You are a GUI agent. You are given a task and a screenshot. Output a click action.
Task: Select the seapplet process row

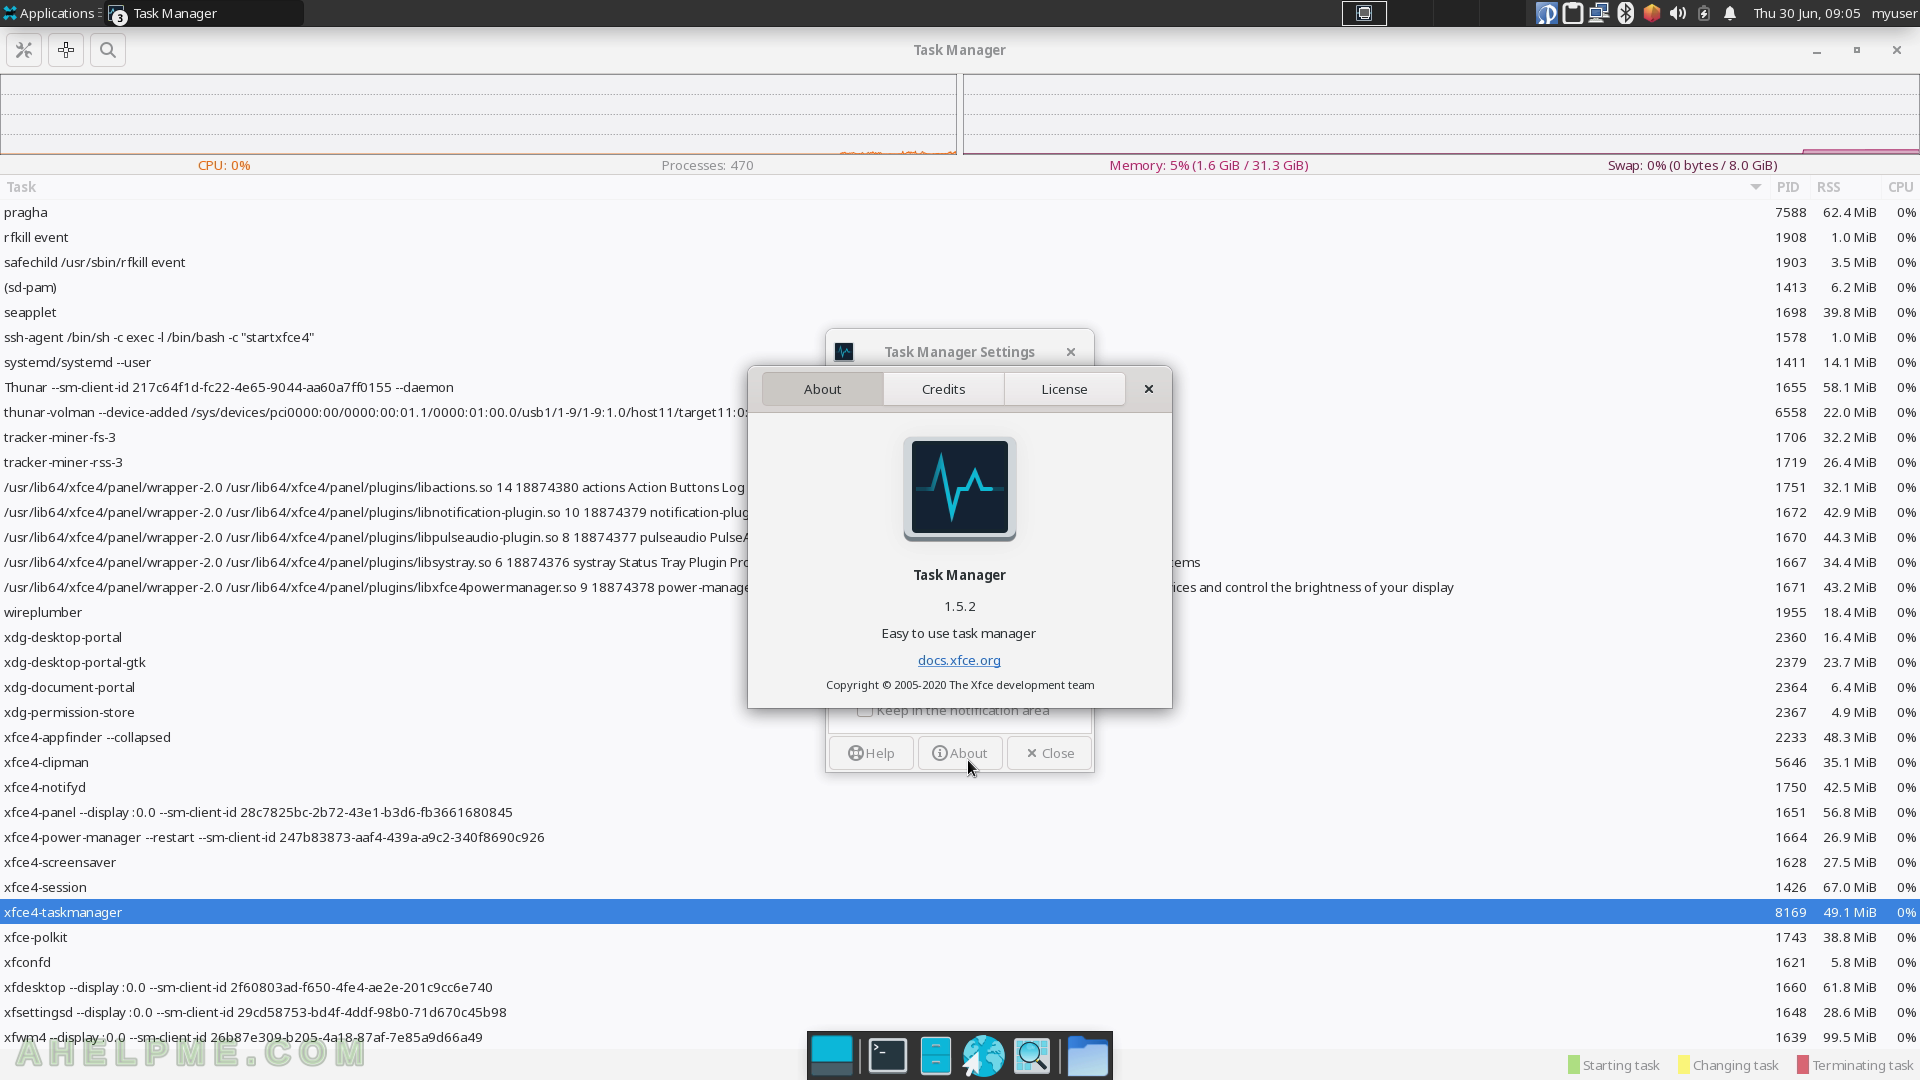[x=960, y=312]
